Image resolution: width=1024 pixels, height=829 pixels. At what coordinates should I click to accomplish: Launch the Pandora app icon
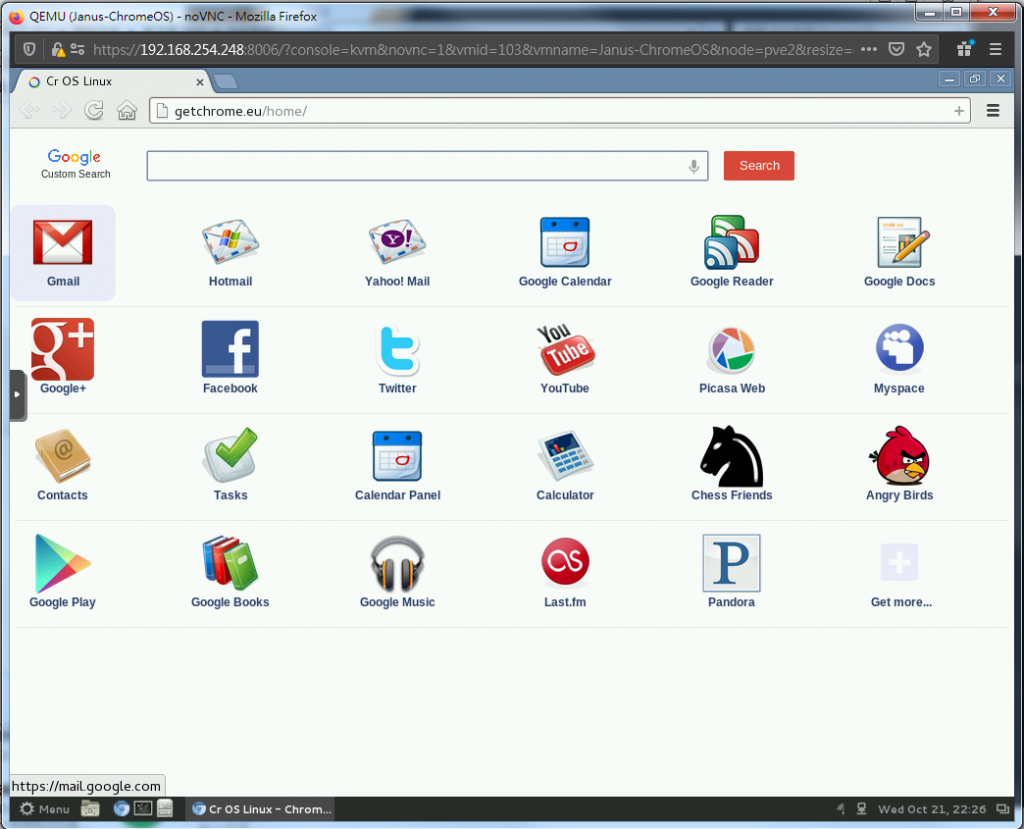click(x=731, y=563)
